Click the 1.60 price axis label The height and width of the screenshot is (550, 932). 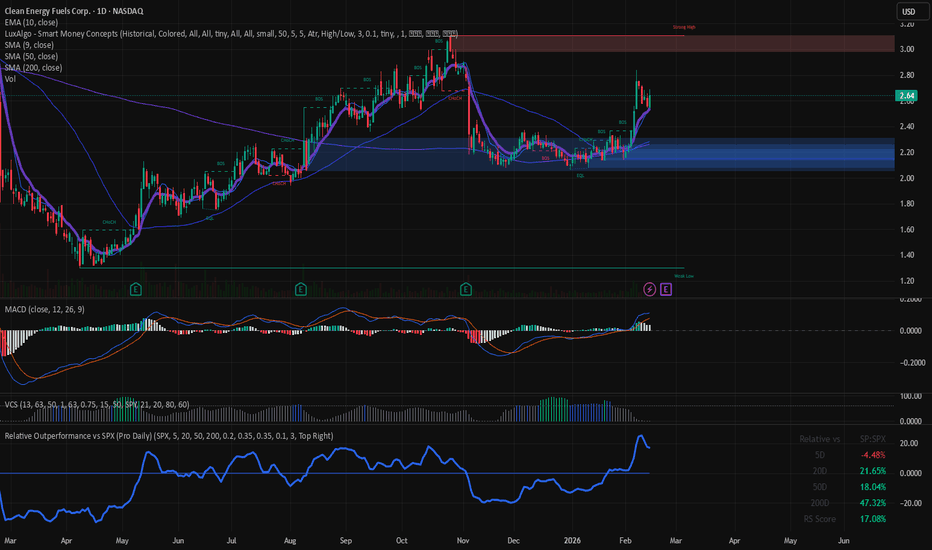pos(906,230)
